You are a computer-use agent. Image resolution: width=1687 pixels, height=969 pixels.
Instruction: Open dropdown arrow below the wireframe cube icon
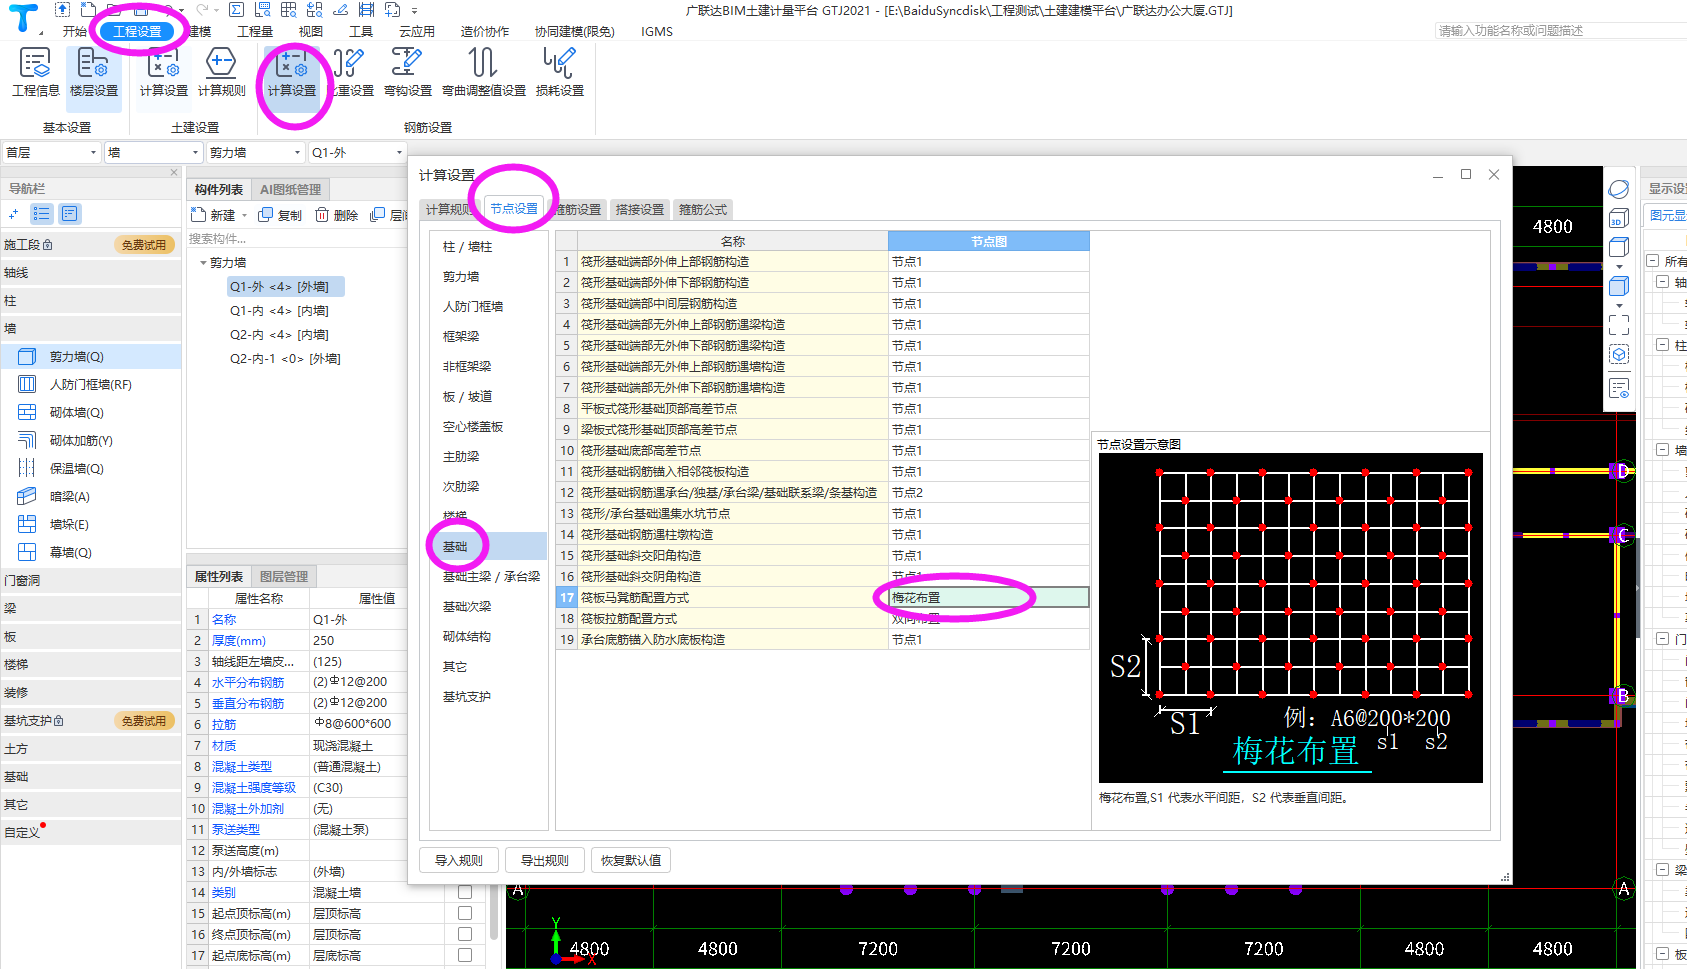(1619, 267)
